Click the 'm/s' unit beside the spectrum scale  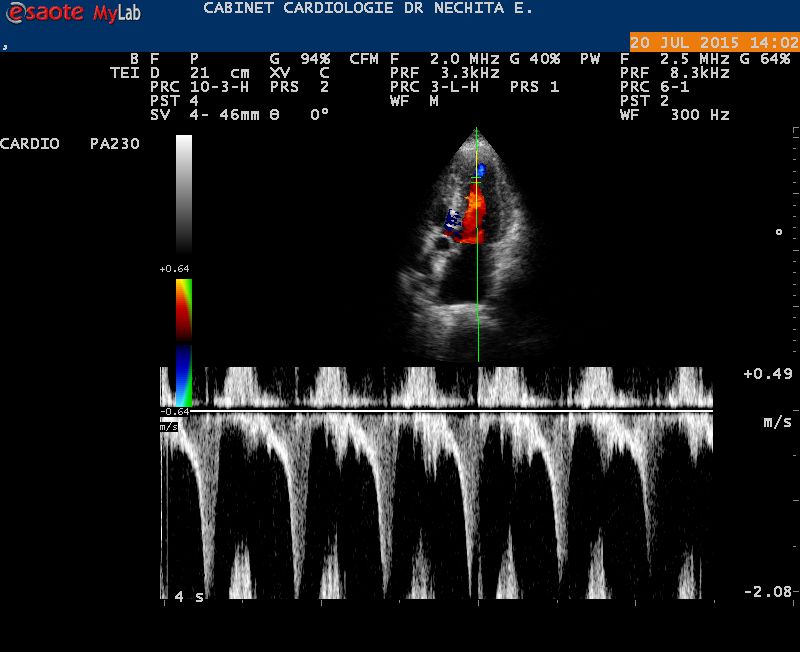coord(778,422)
